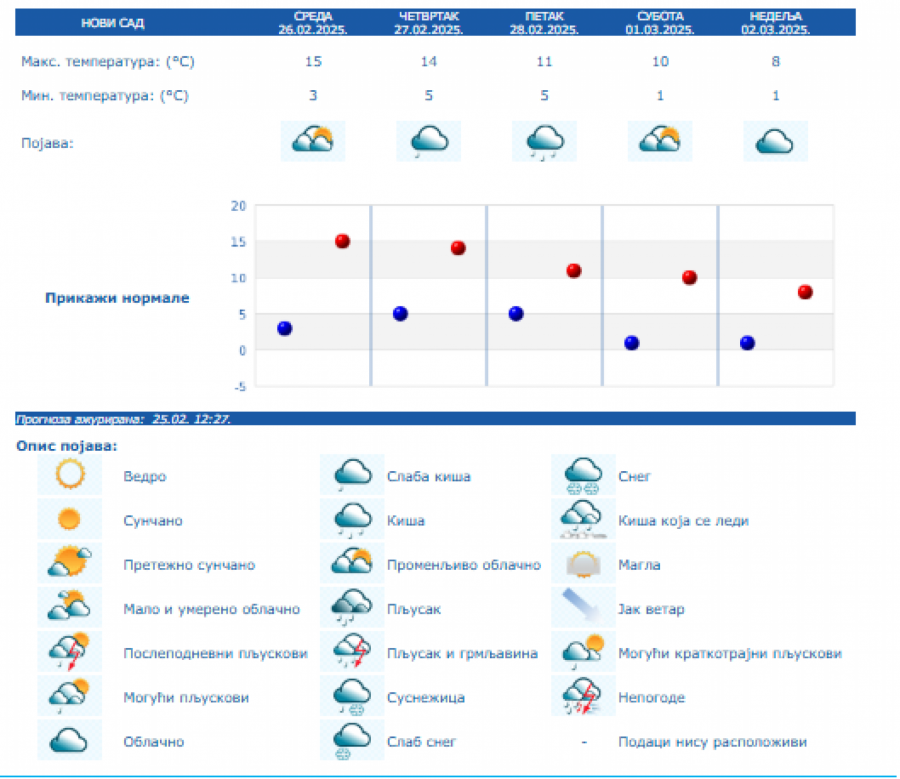This screenshot has width=900, height=779.
Task: Click the Претежно сунчано legend icon
Action: coord(70,564)
